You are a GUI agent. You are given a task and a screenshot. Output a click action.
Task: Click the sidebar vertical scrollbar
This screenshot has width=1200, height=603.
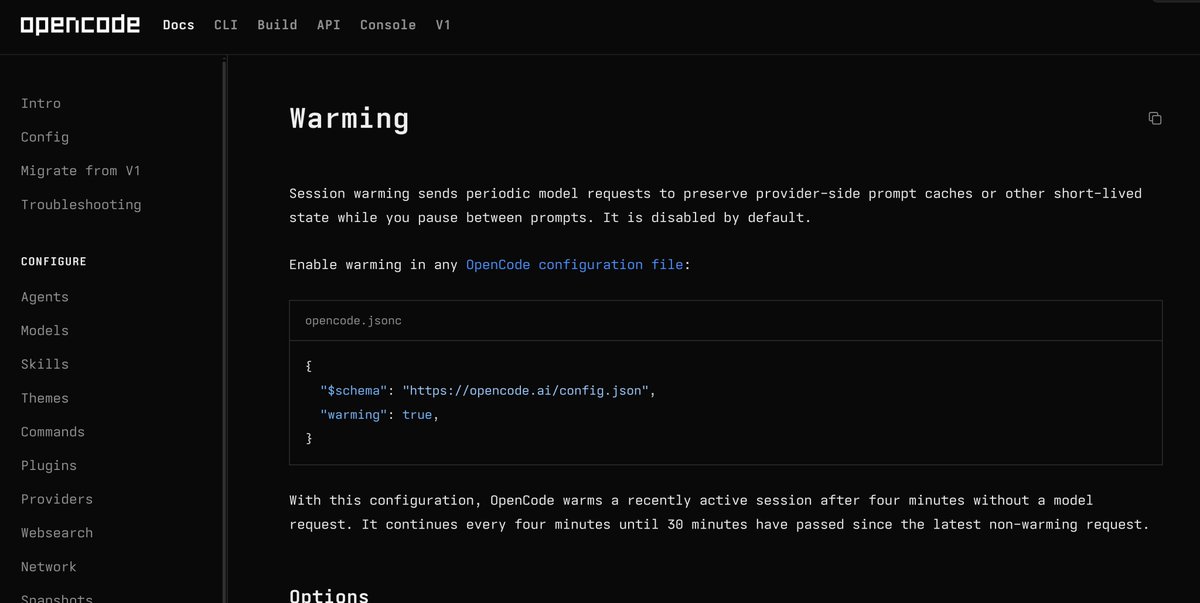[225, 330]
